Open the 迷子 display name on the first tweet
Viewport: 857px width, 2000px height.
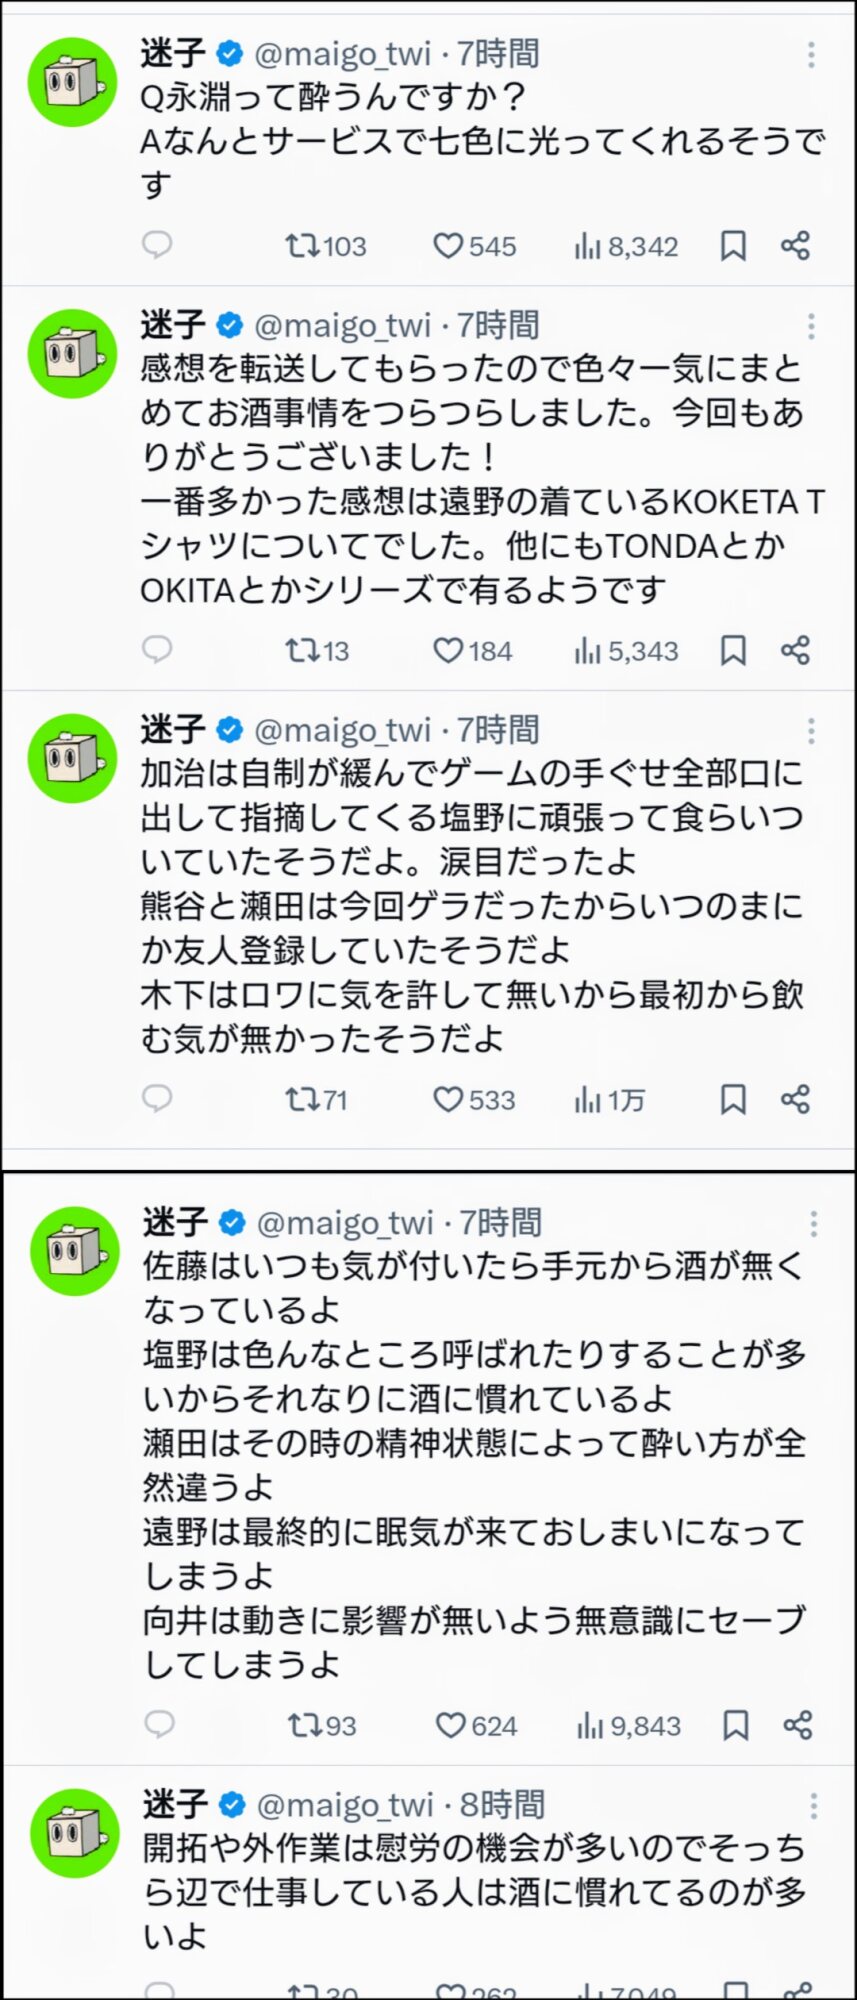pyautogui.click(x=173, y=53)
